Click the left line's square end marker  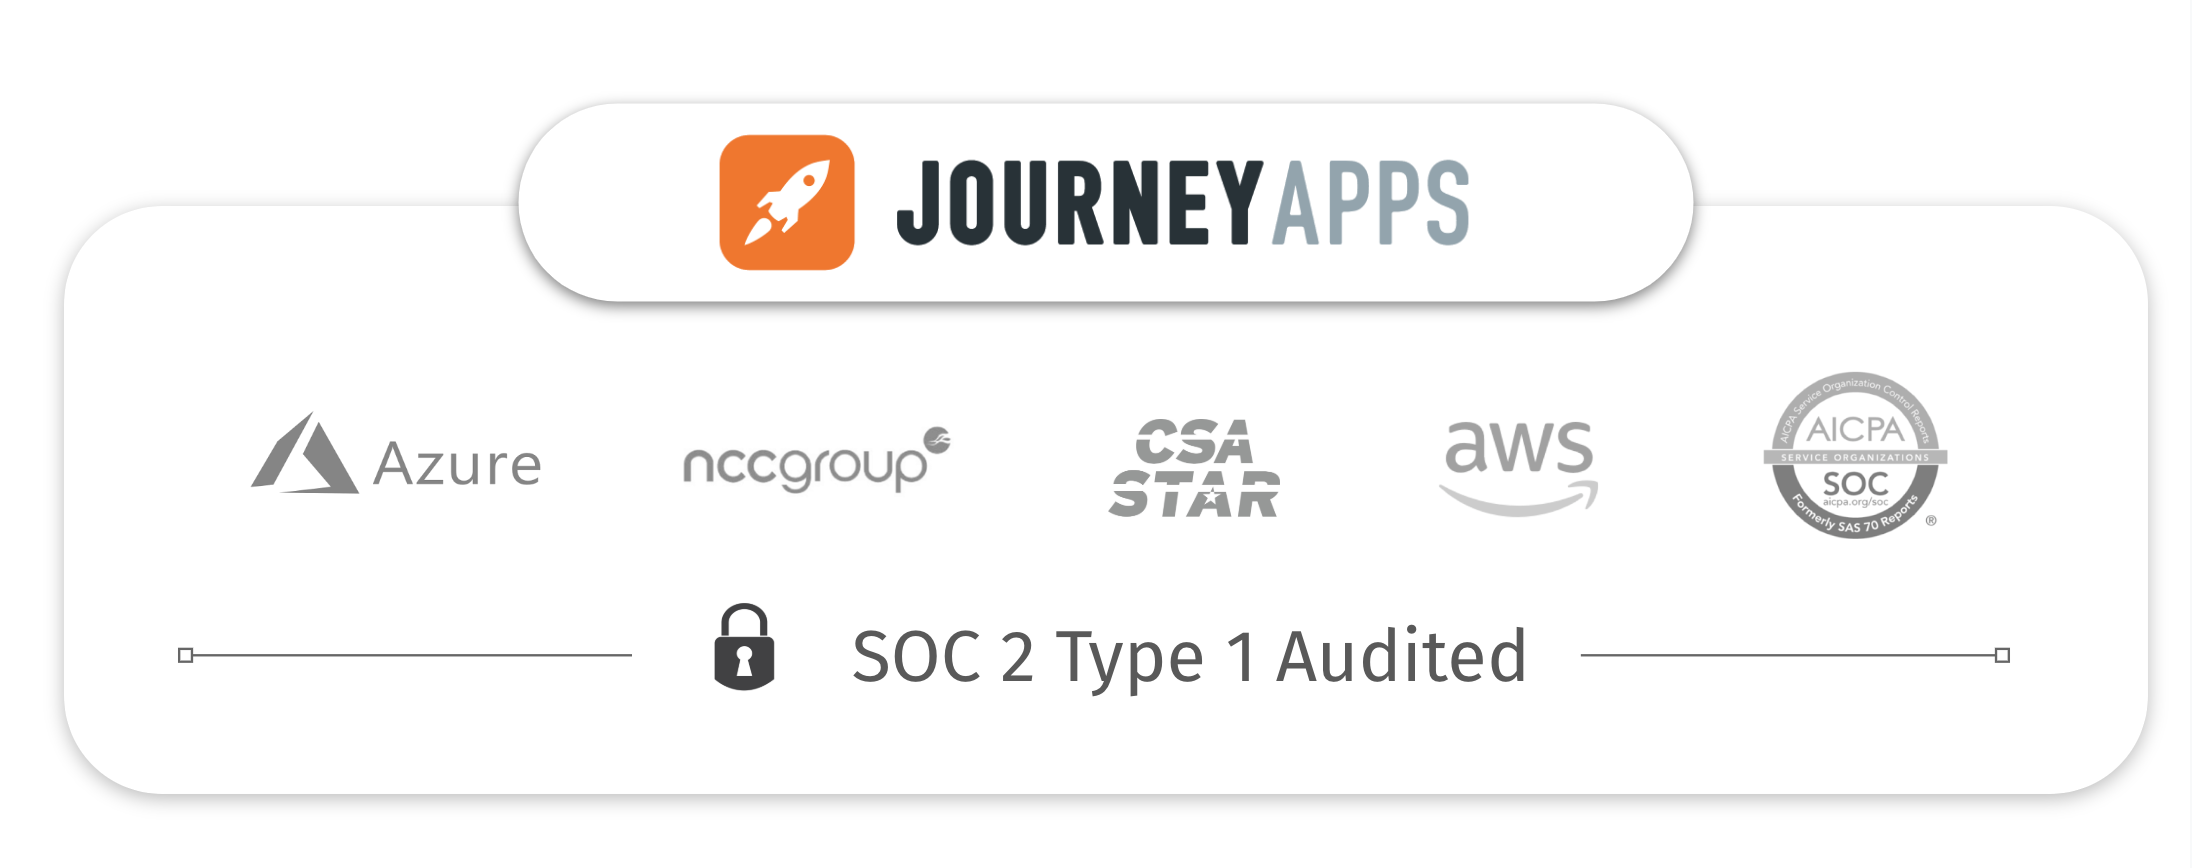[x=185, y=655]
